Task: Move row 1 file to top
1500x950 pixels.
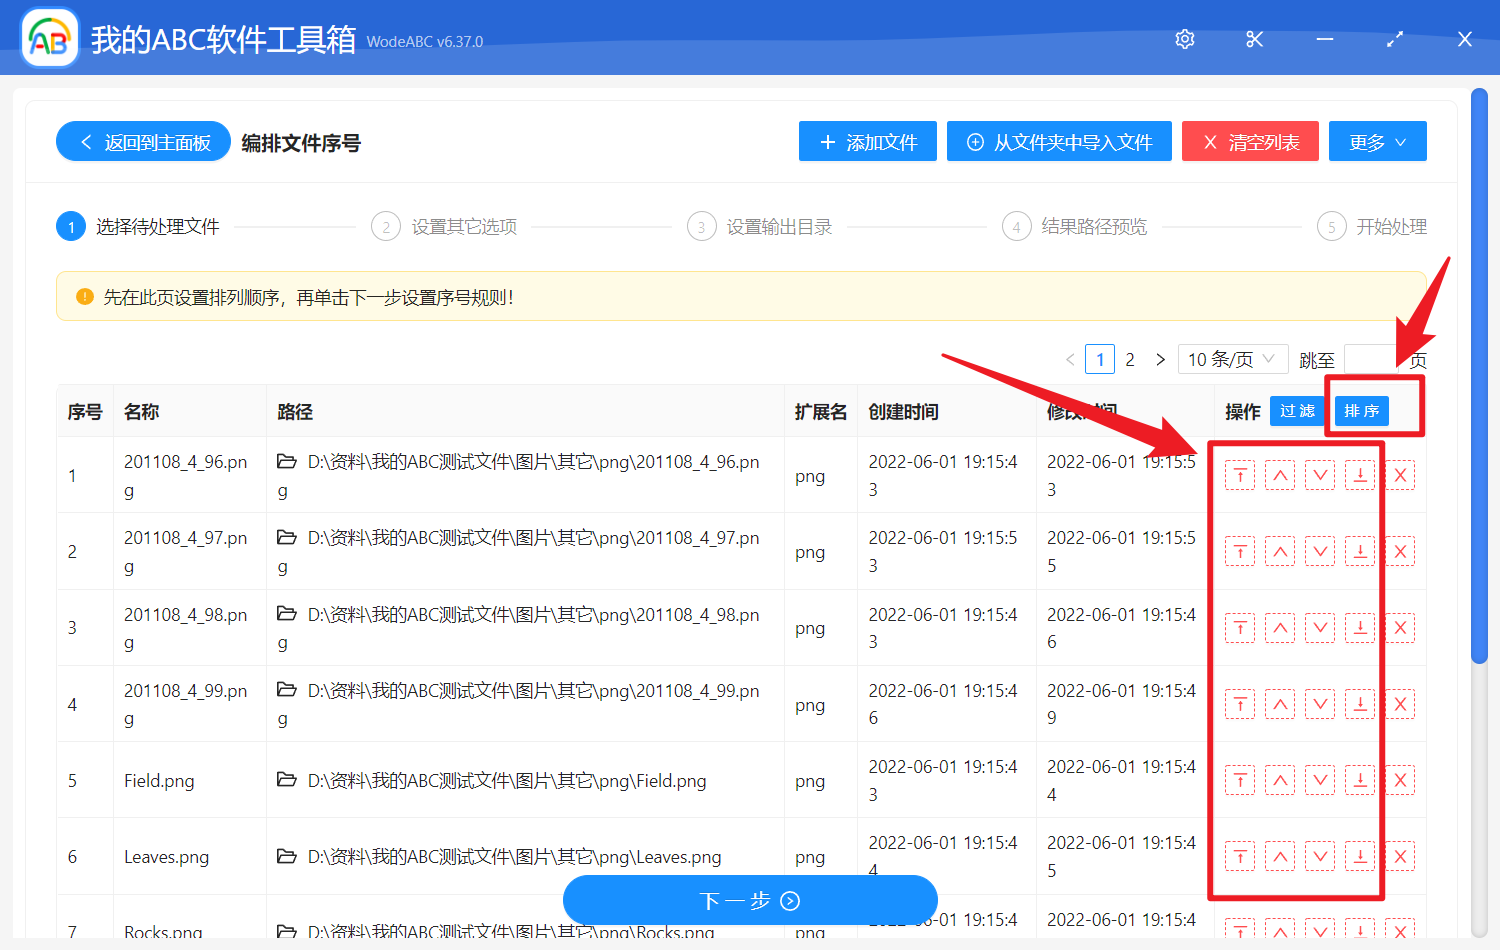Action: coord(1240,476)
